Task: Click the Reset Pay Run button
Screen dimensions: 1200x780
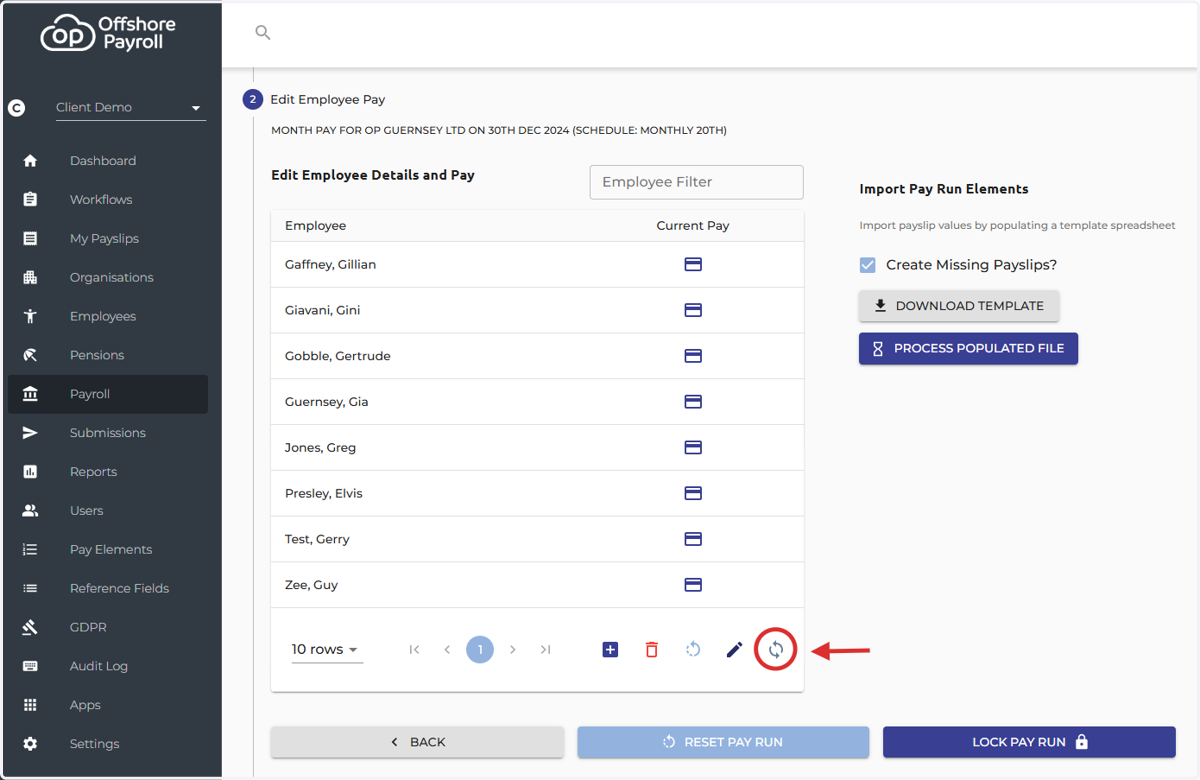Action: 723,742
